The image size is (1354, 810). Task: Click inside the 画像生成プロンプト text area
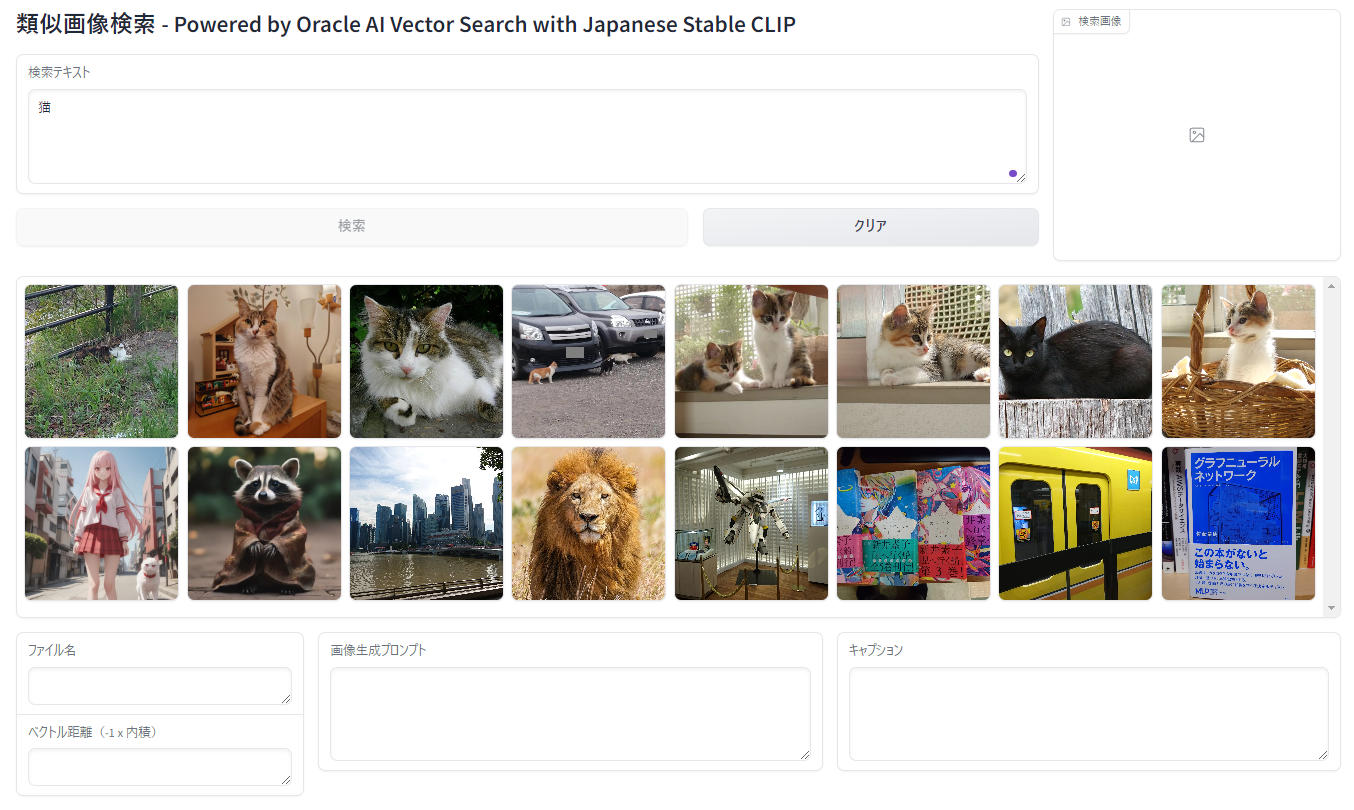point(570,714)
